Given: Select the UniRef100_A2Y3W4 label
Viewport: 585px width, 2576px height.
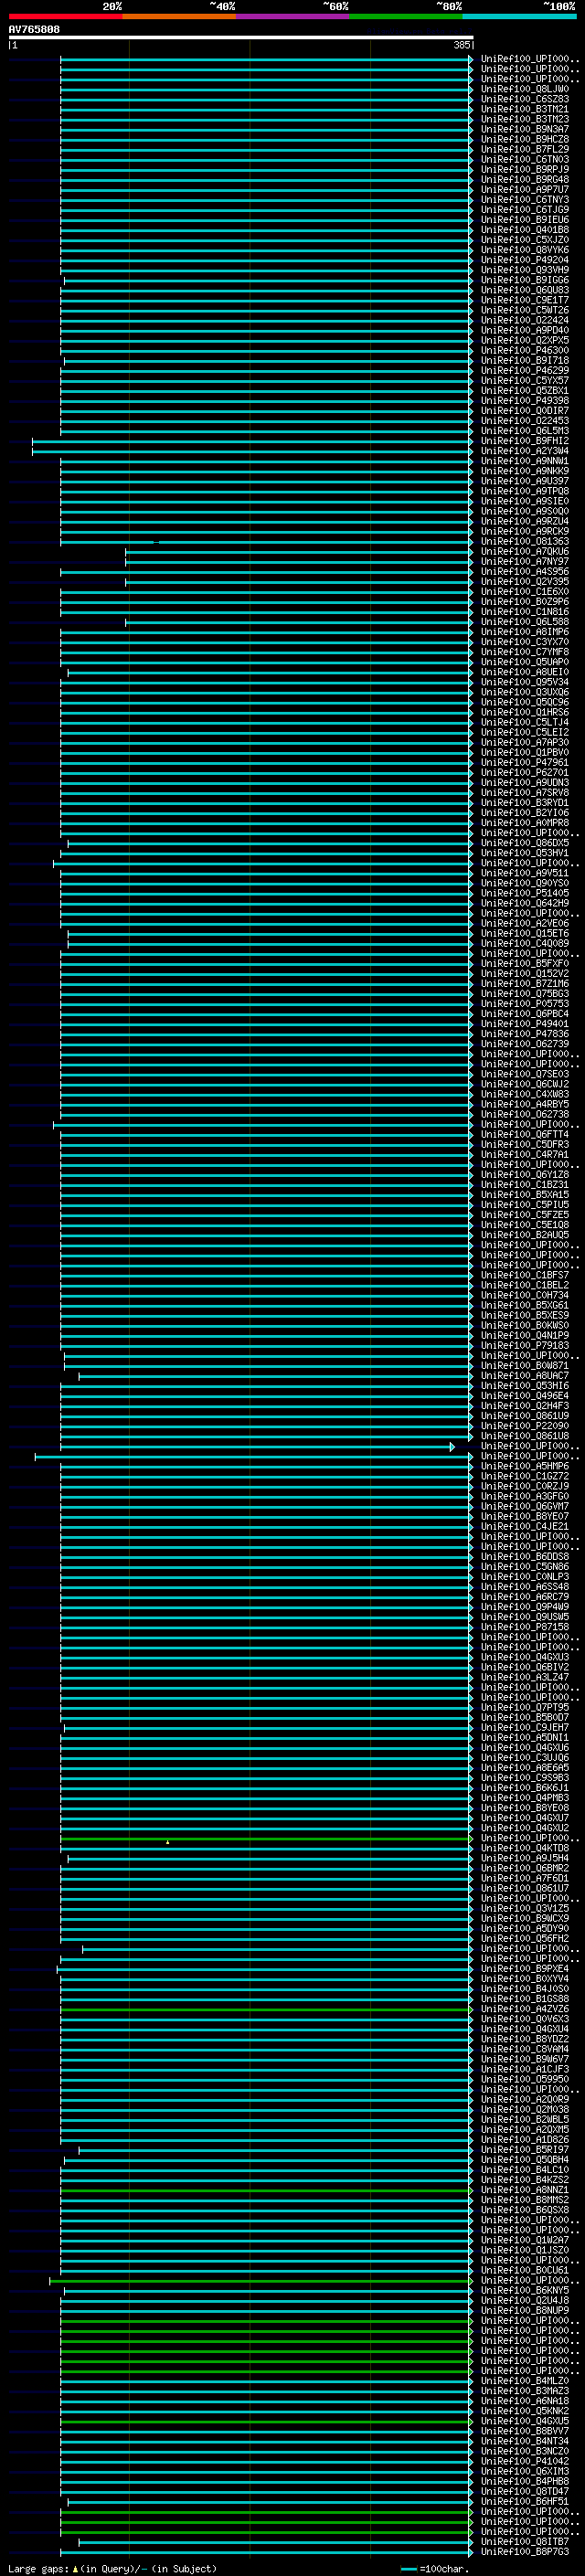Looking at the screenshot, I should click(x=524, y=451).
